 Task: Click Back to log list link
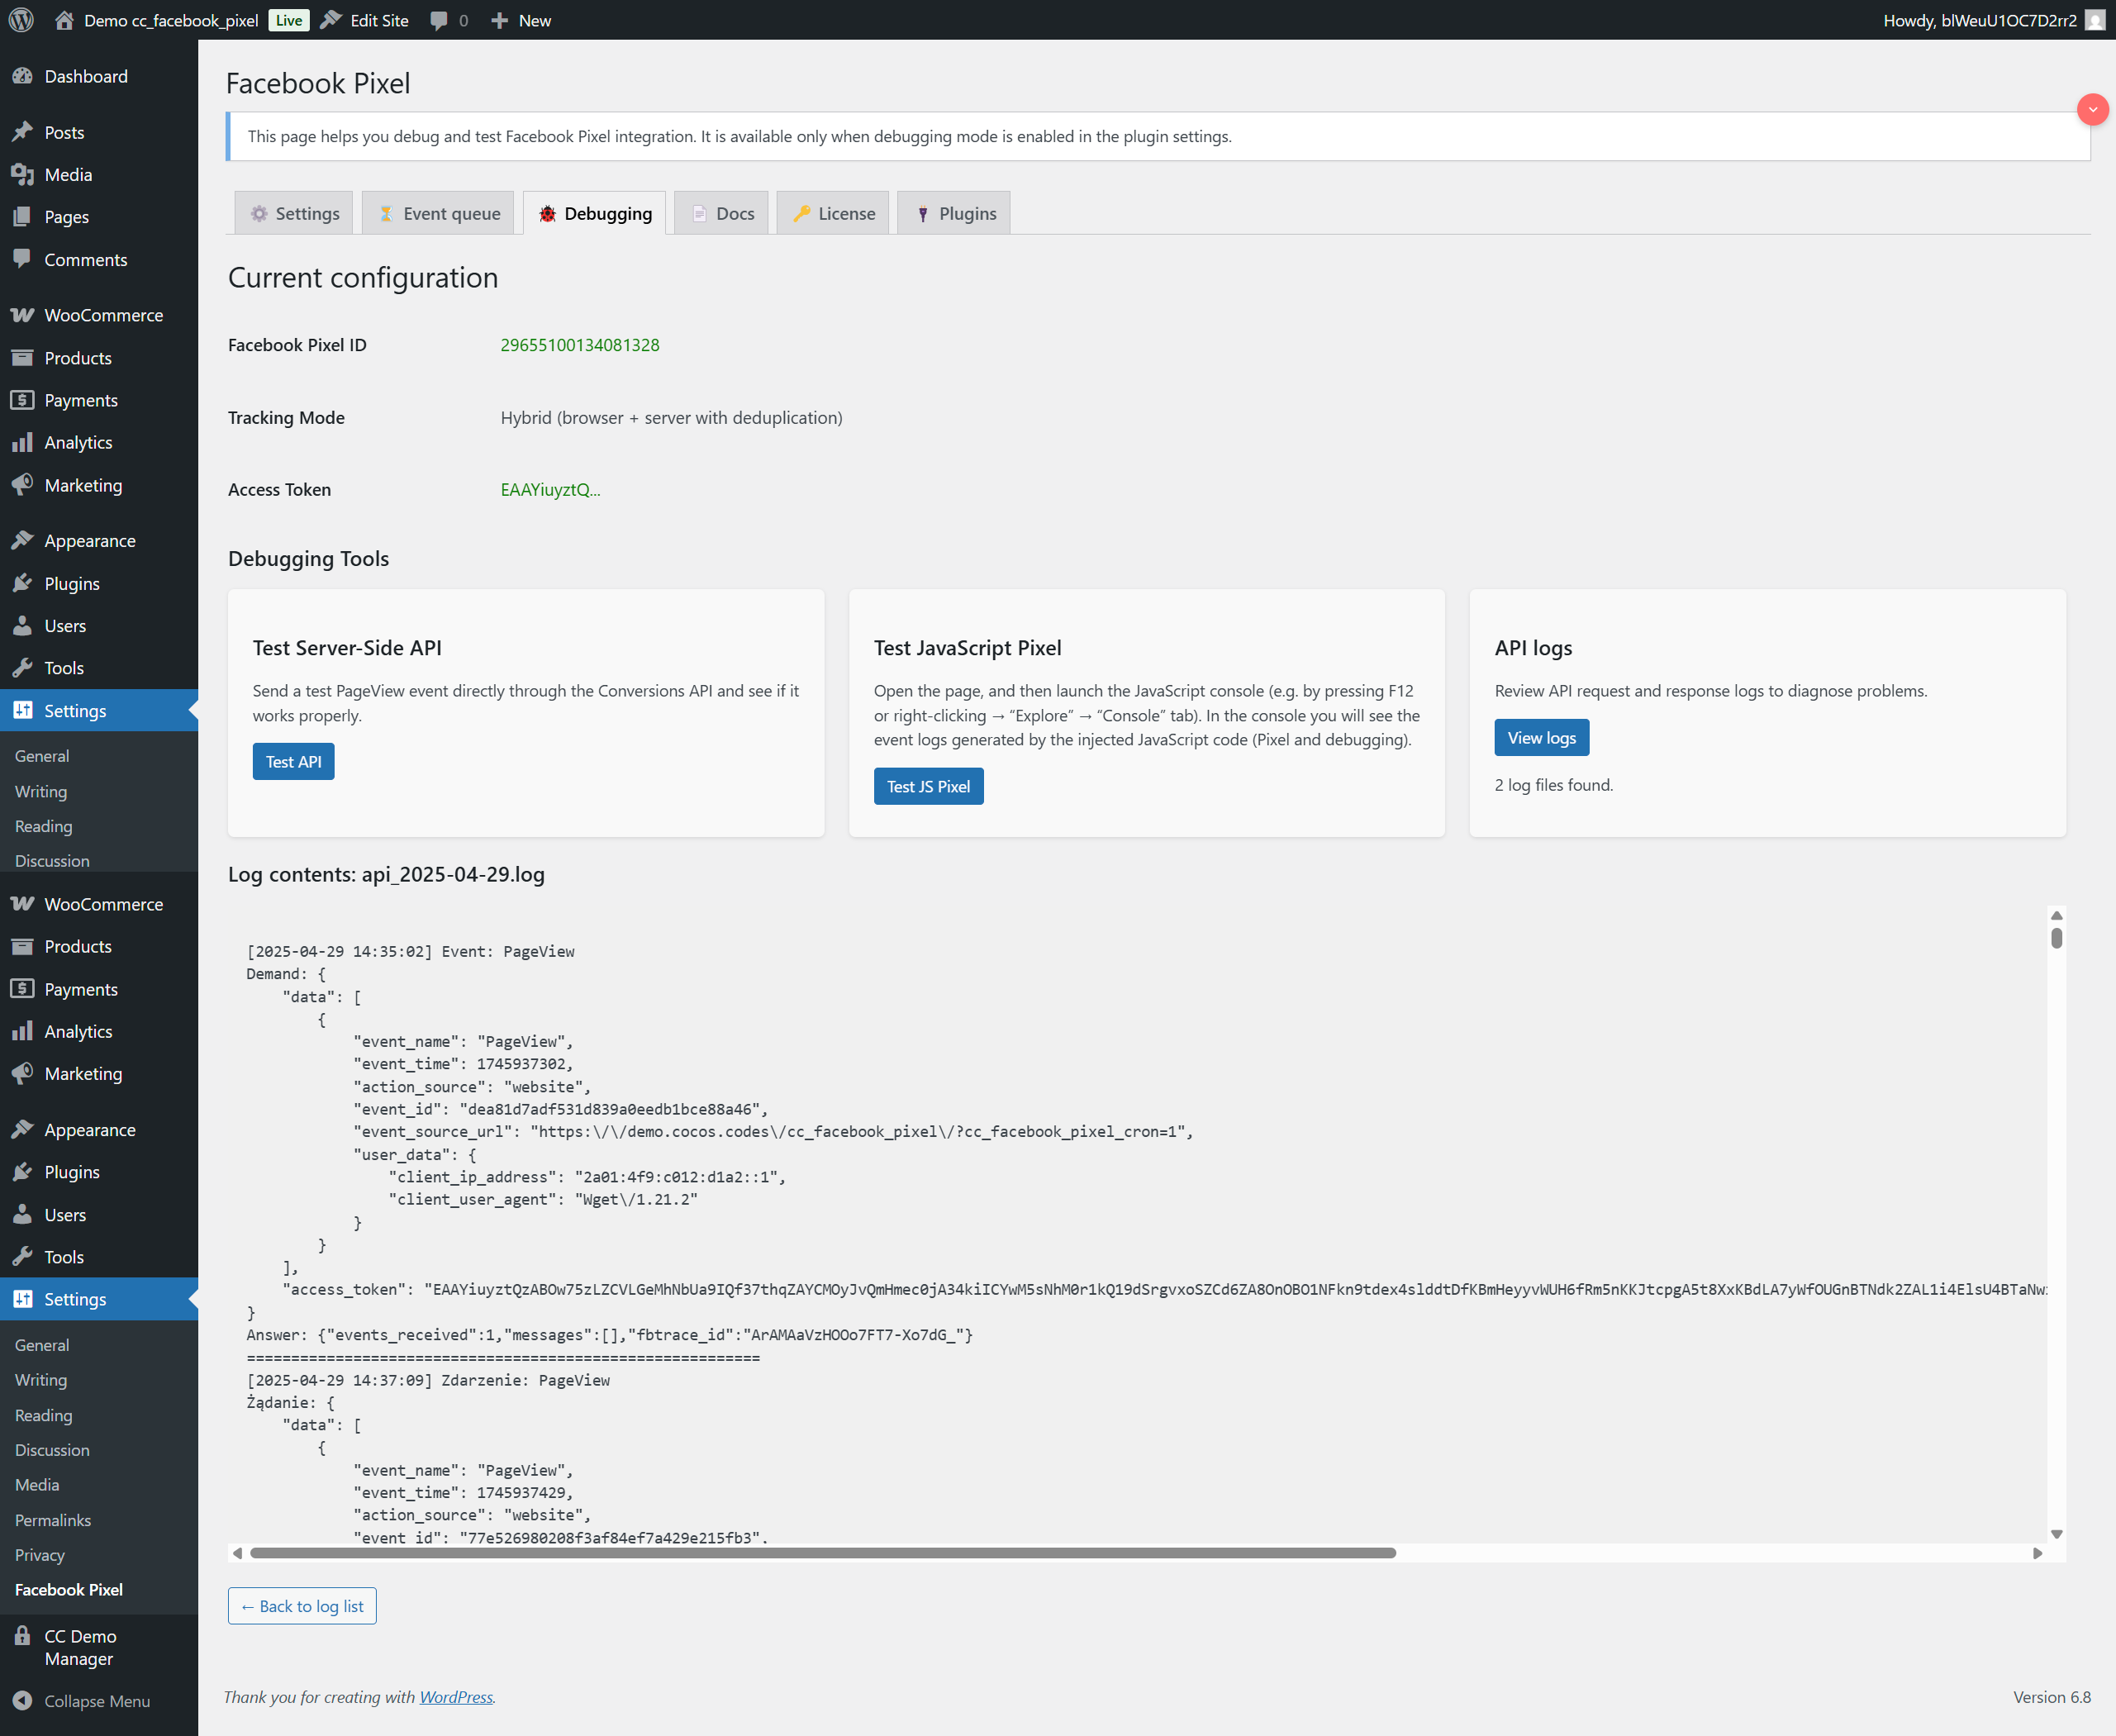point(302,1606)
